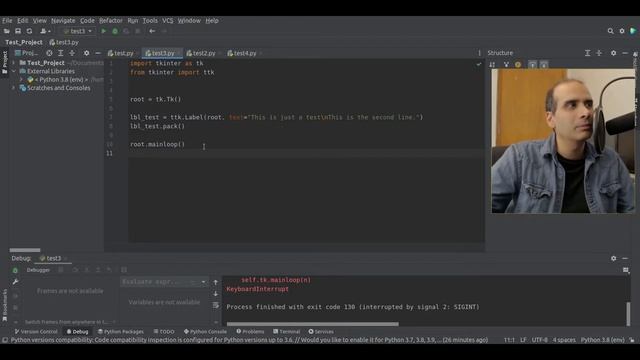Expand Python 3.8 (env) tree node
Screen dimensions: 640x360
[x=22, y=80]
